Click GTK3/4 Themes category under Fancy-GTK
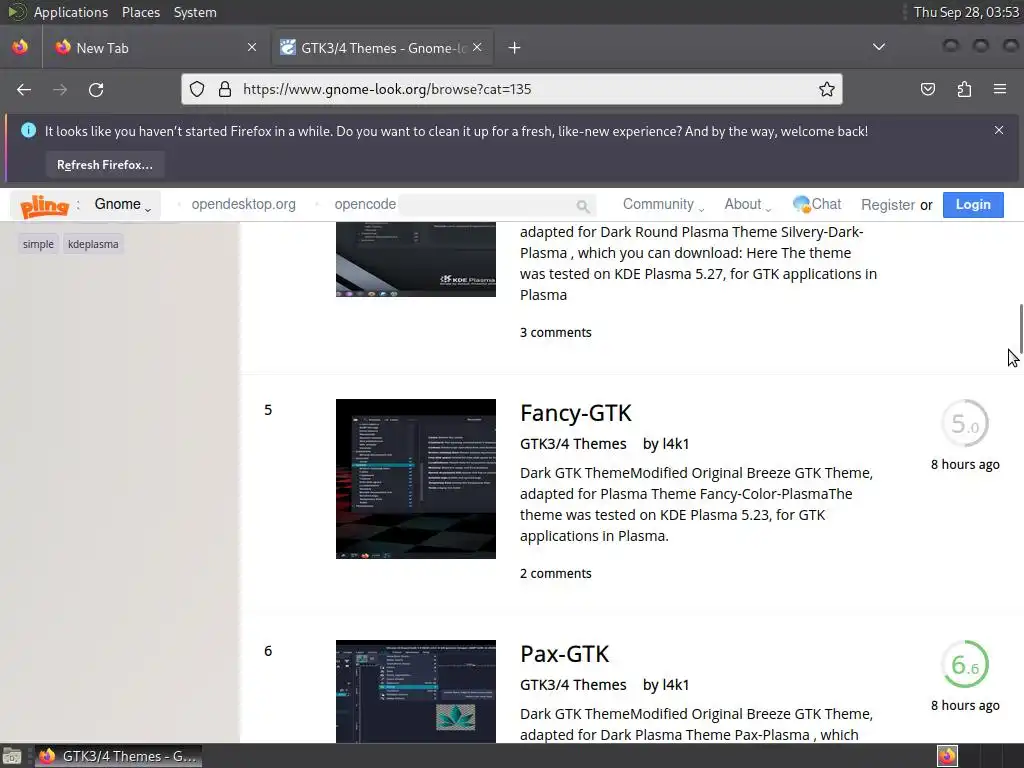 tap(573, 444)
